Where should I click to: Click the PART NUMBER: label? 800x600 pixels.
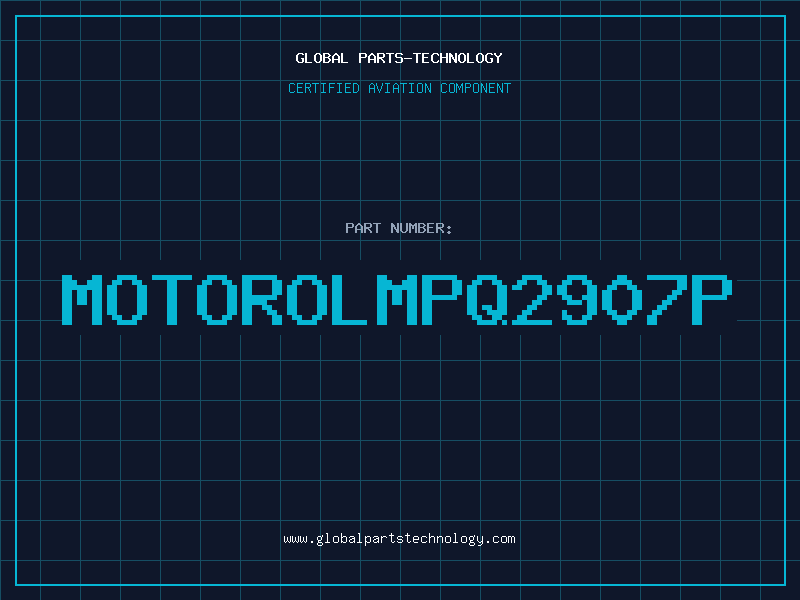(x=398, y=228)
